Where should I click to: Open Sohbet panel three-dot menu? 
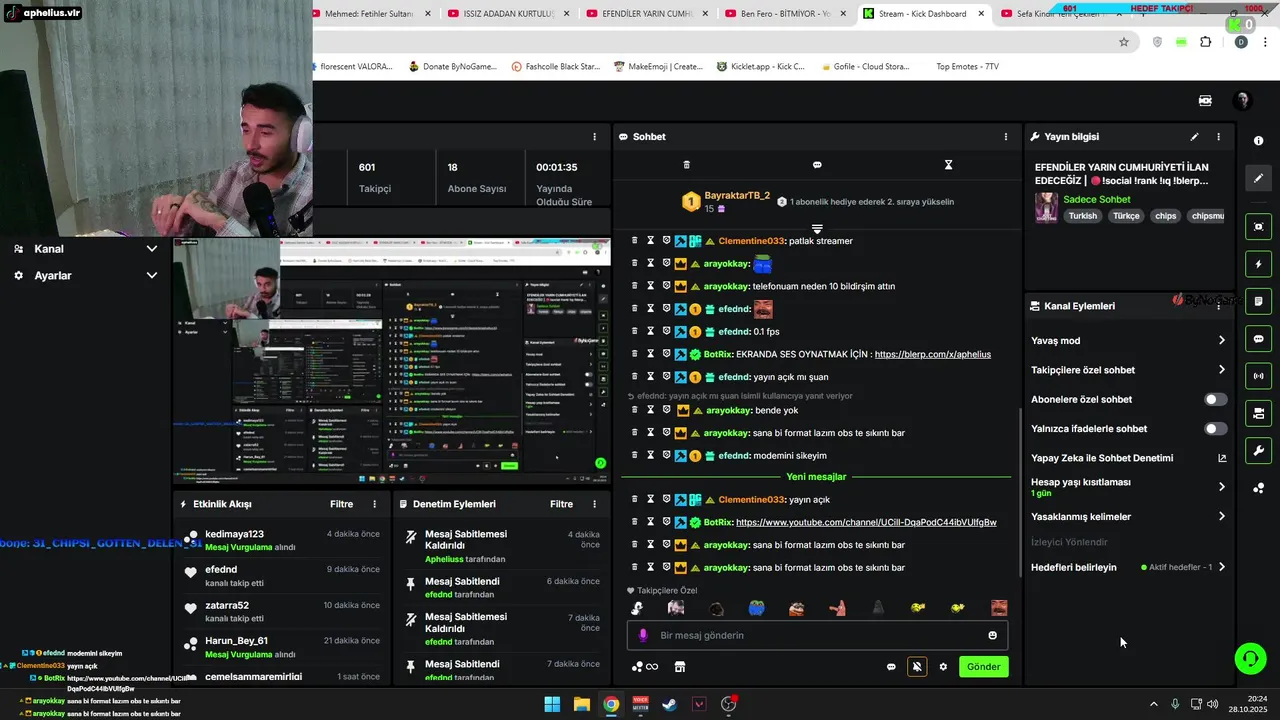point(1006,137)
